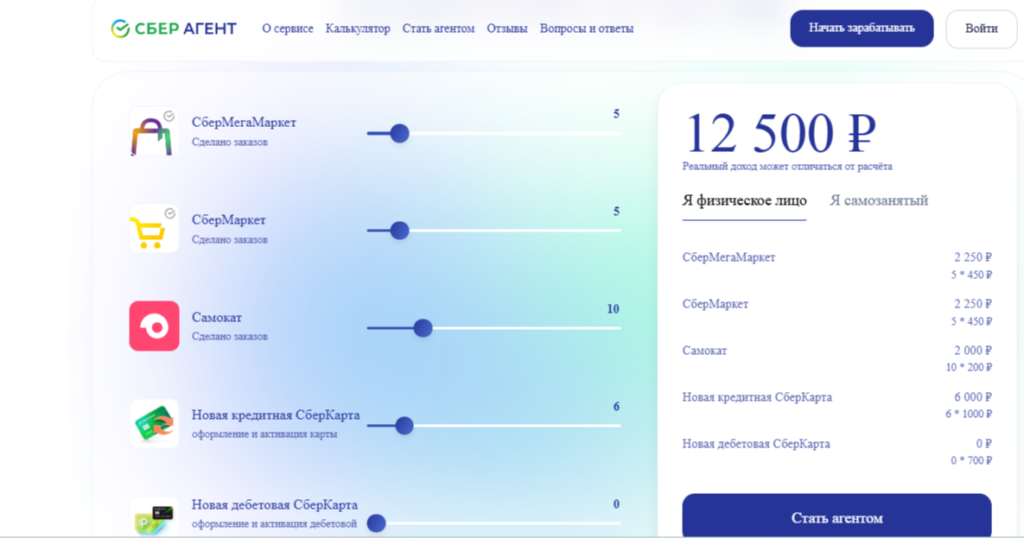Click the СберМегаМаркет orders slider handle
The width and height of the screenshot is (1024, 538).
(x=400, y=133)
